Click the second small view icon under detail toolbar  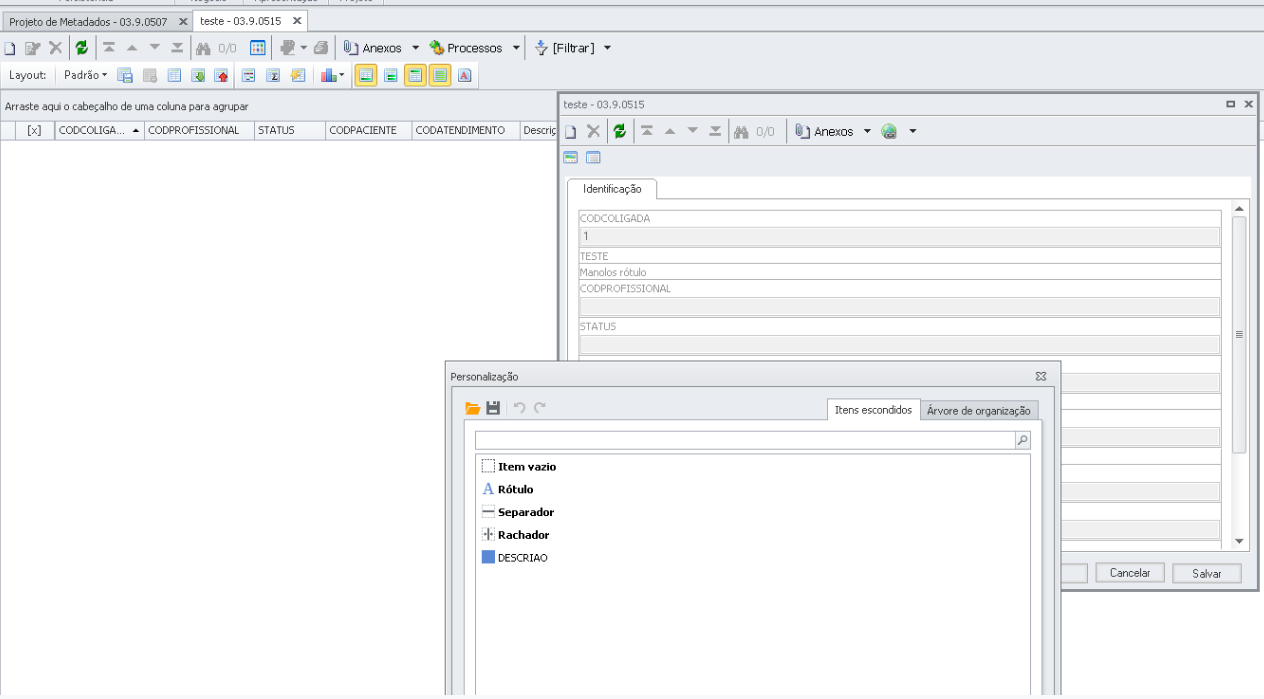point(592,157)
